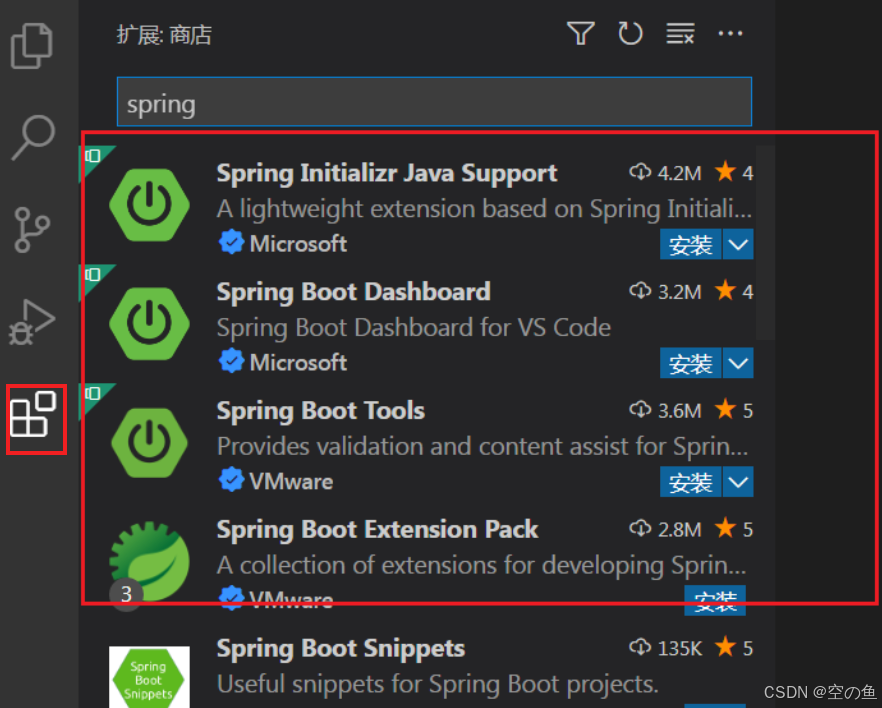Click the 'A collection of extensions' description
882x708 pixels.
click(482, 566)
